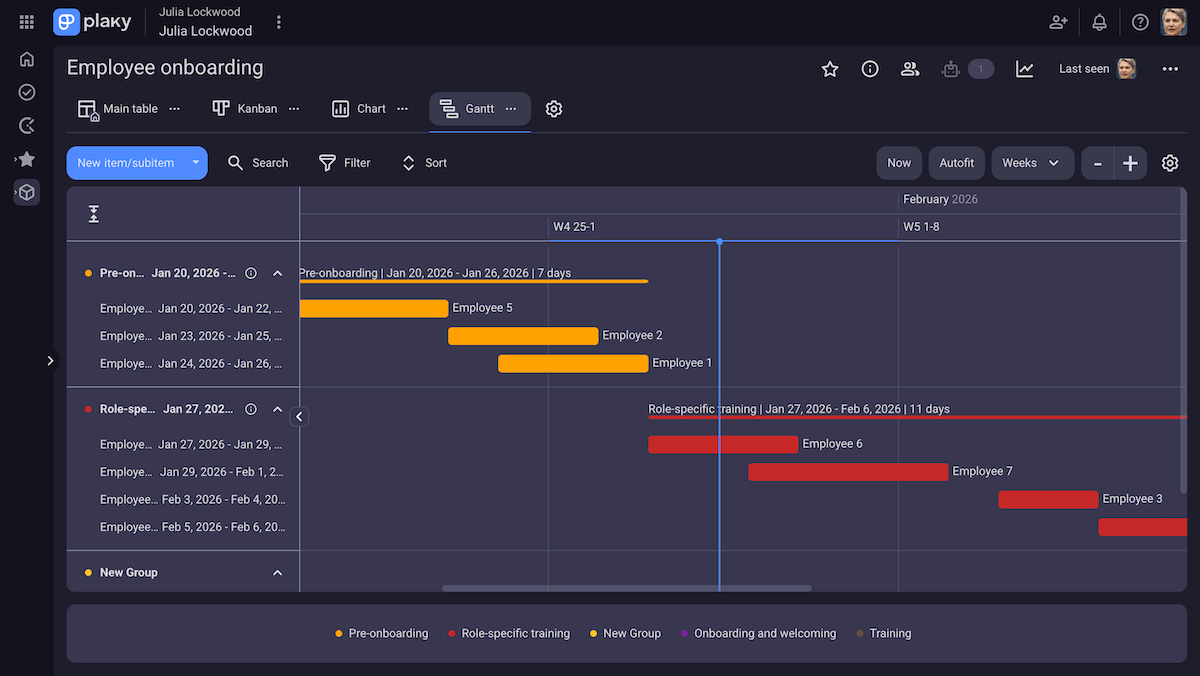Open the Home icon in sidebar
Screen dimensions: 1200x676
pos(26,59)
